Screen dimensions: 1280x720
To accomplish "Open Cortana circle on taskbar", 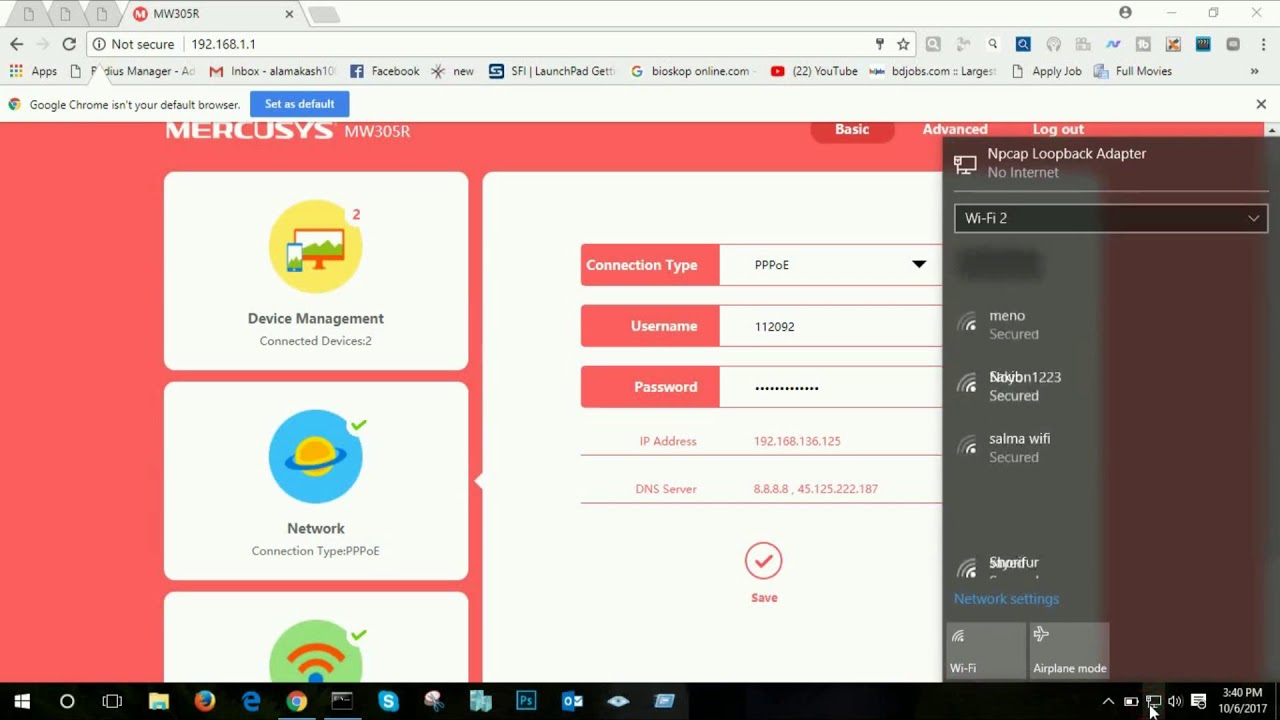I will 67,701.
